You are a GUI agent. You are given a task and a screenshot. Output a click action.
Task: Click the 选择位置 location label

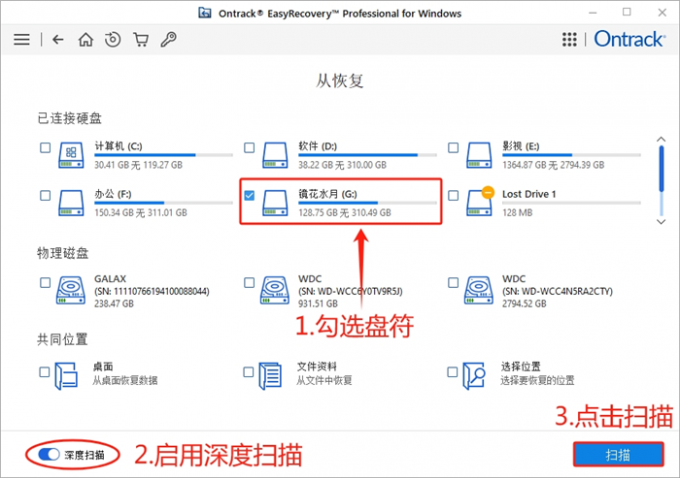520,367
